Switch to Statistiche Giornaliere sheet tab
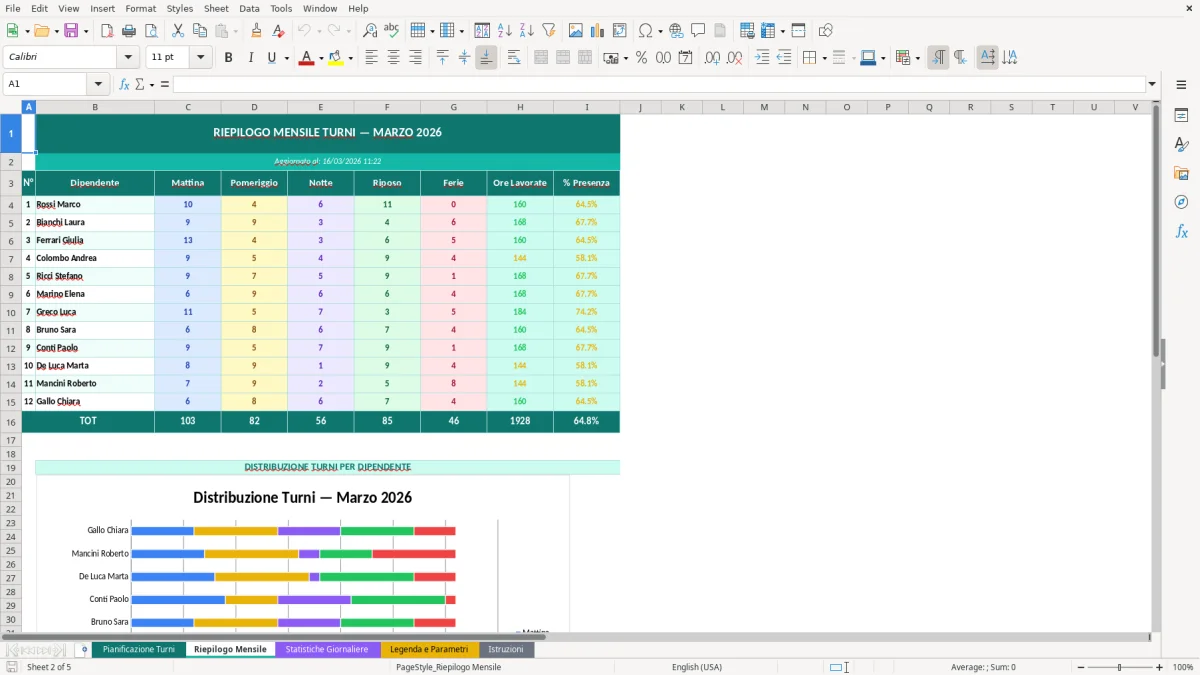Viewport: 1200px width, 675px height. pyautogui.click(x=327, y=649)
